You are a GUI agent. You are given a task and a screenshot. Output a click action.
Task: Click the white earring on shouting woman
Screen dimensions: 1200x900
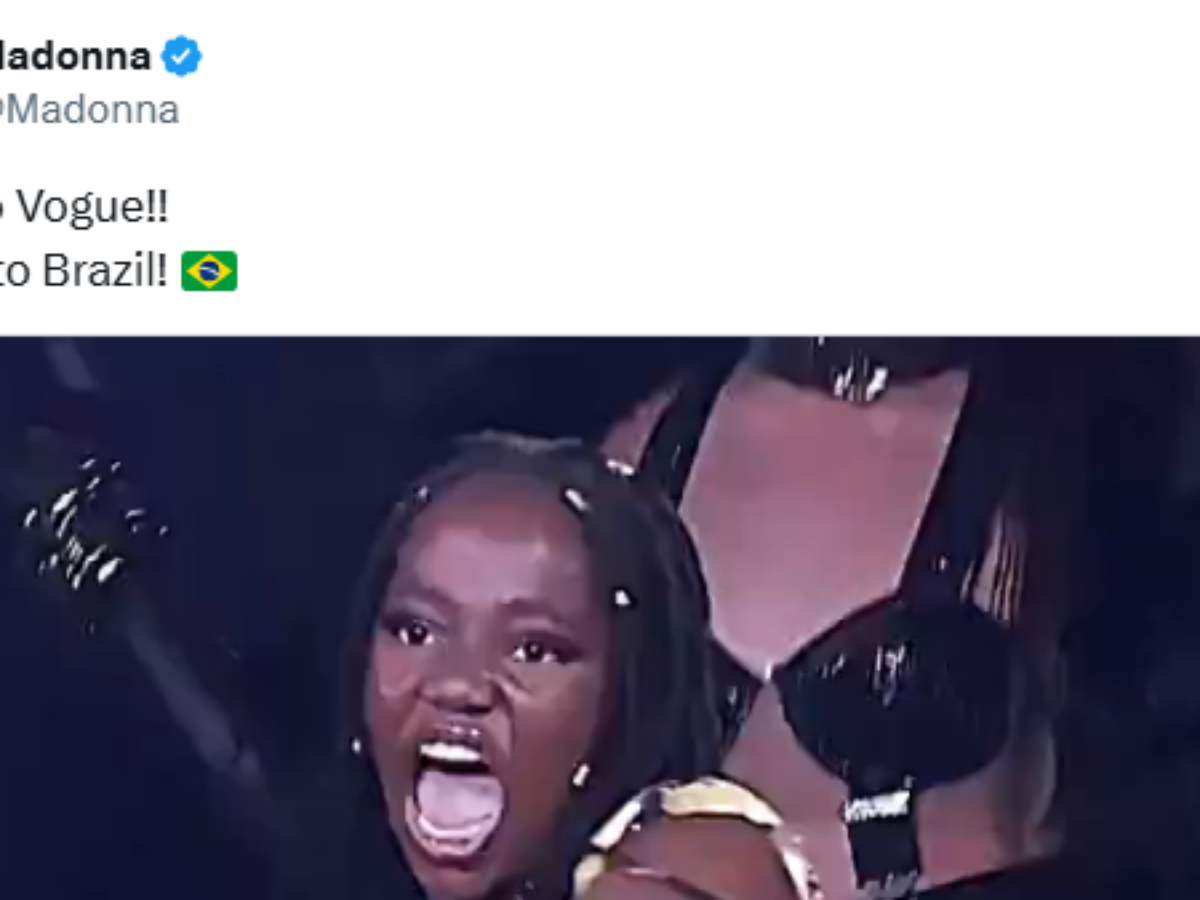click(581, 774)
